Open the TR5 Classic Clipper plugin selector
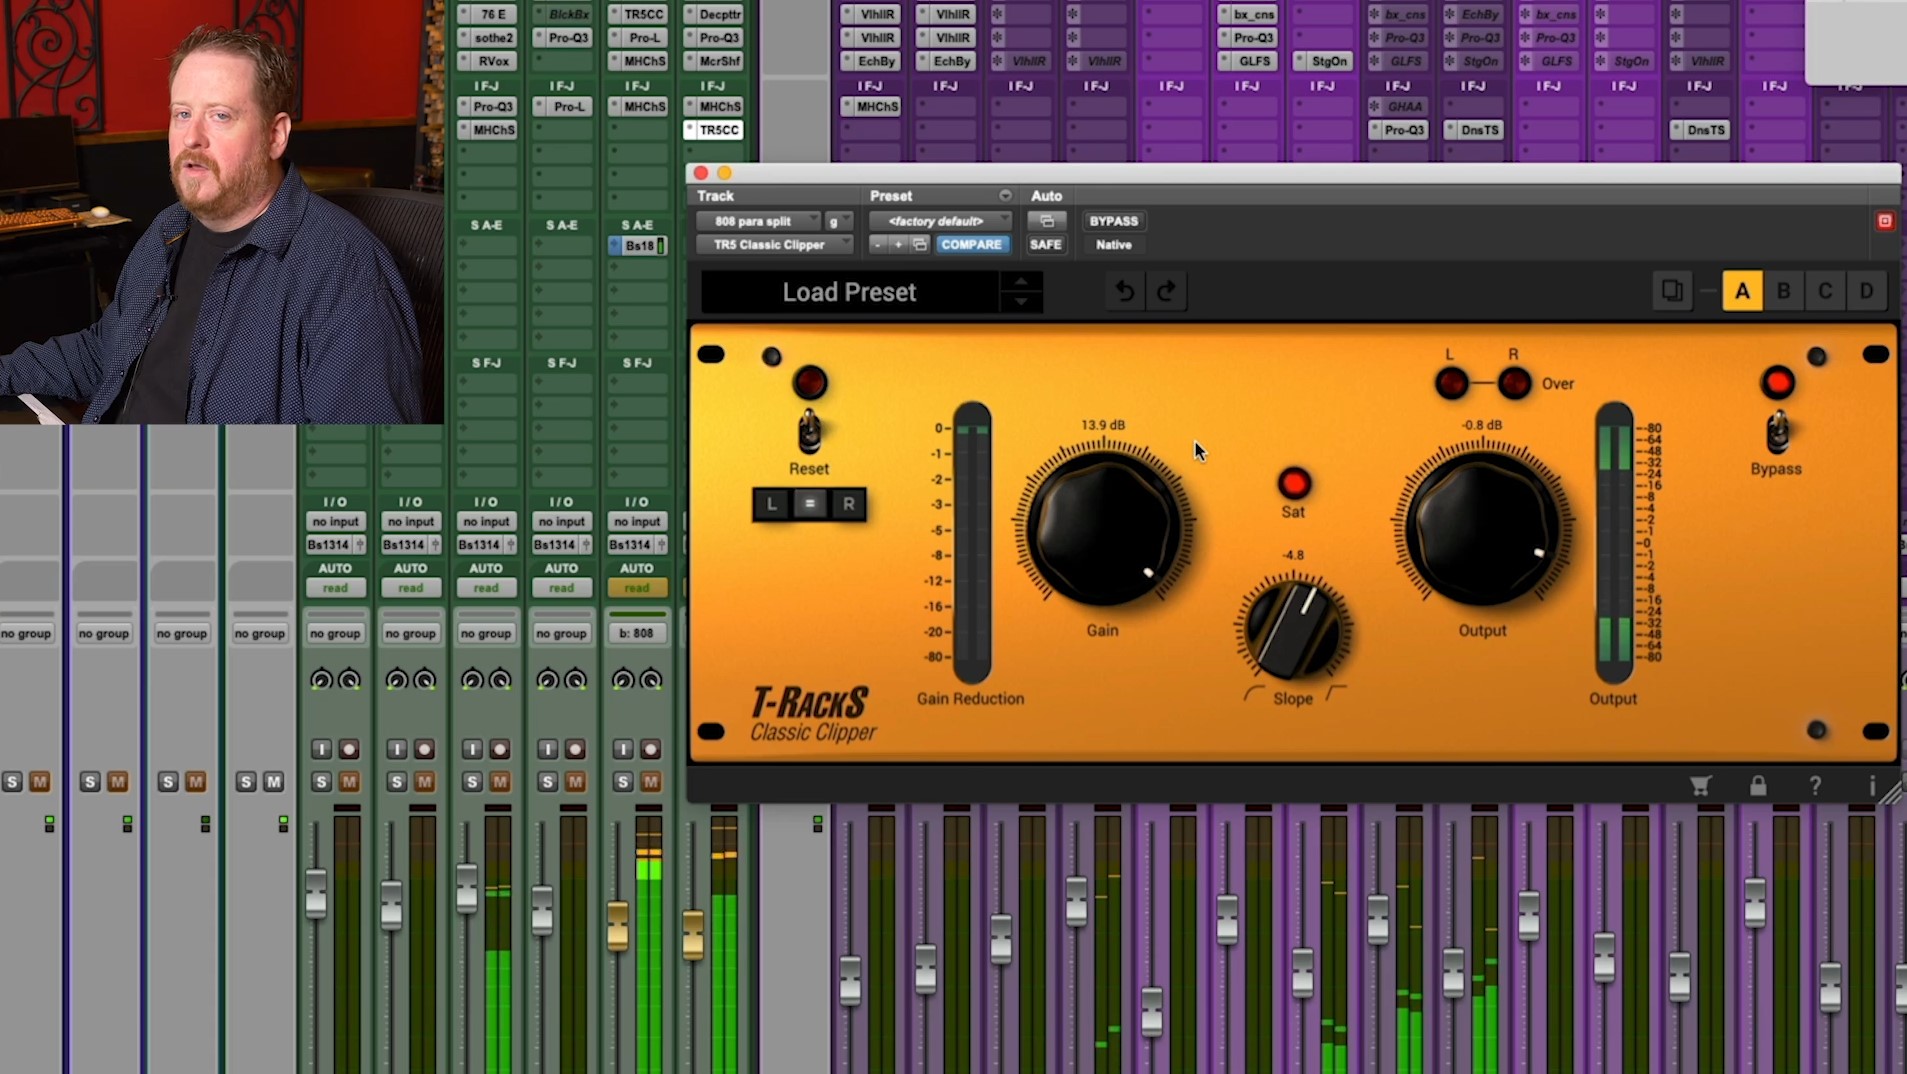 [775, 245]
